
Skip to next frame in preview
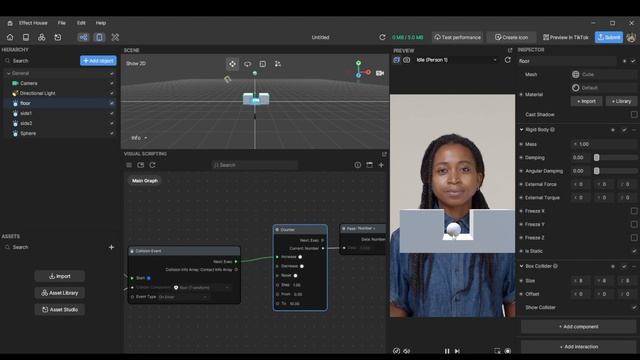(x=457, y=351)
